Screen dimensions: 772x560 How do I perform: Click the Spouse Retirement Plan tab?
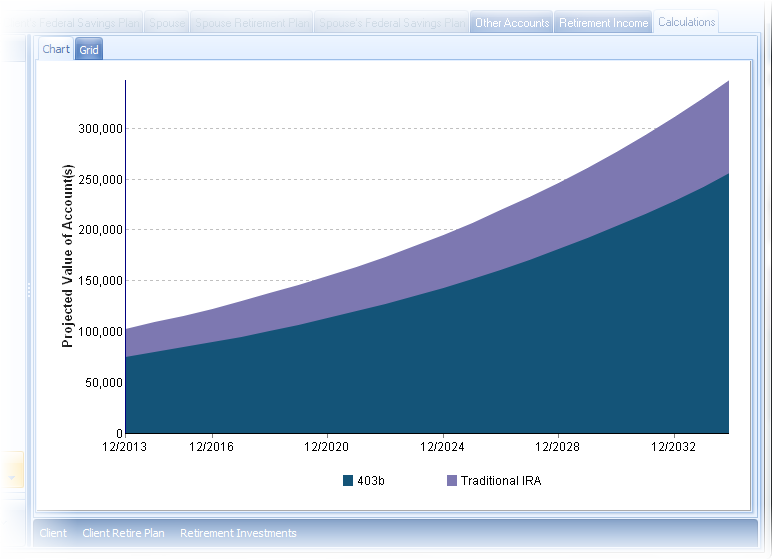pyautogui.click(x=252, y=22)
